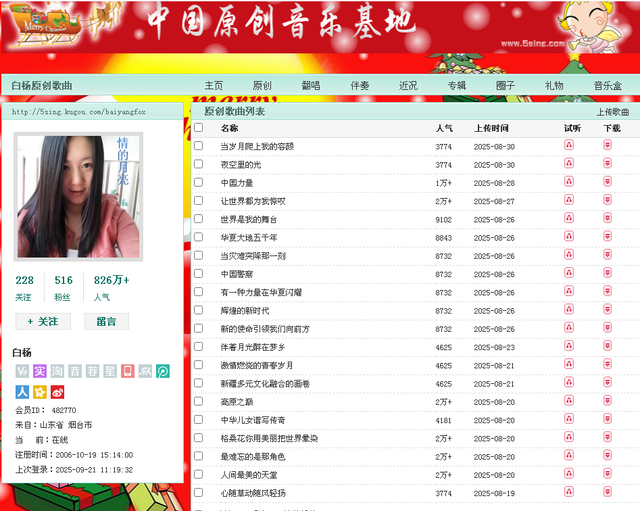The height and width of the screenshot is (511, 640).
Task: Open the red Weibo badge link
Action: pyautogui.click(x=57, y=392)
